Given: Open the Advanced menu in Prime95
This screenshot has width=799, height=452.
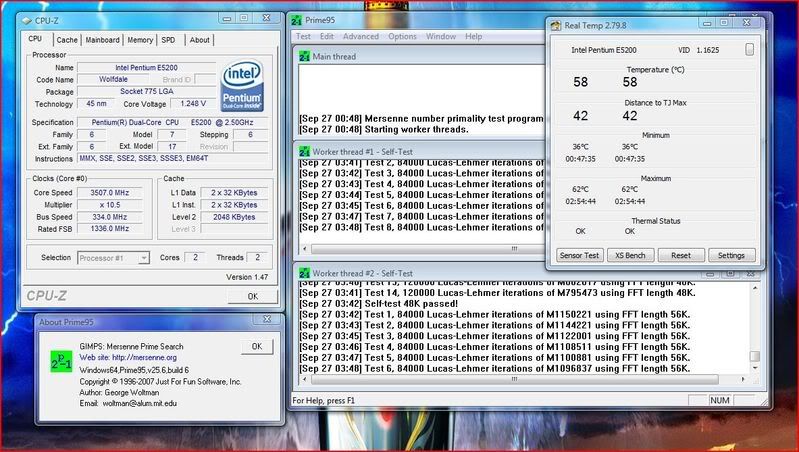Looking at the screenshot, I should [361, 36].
